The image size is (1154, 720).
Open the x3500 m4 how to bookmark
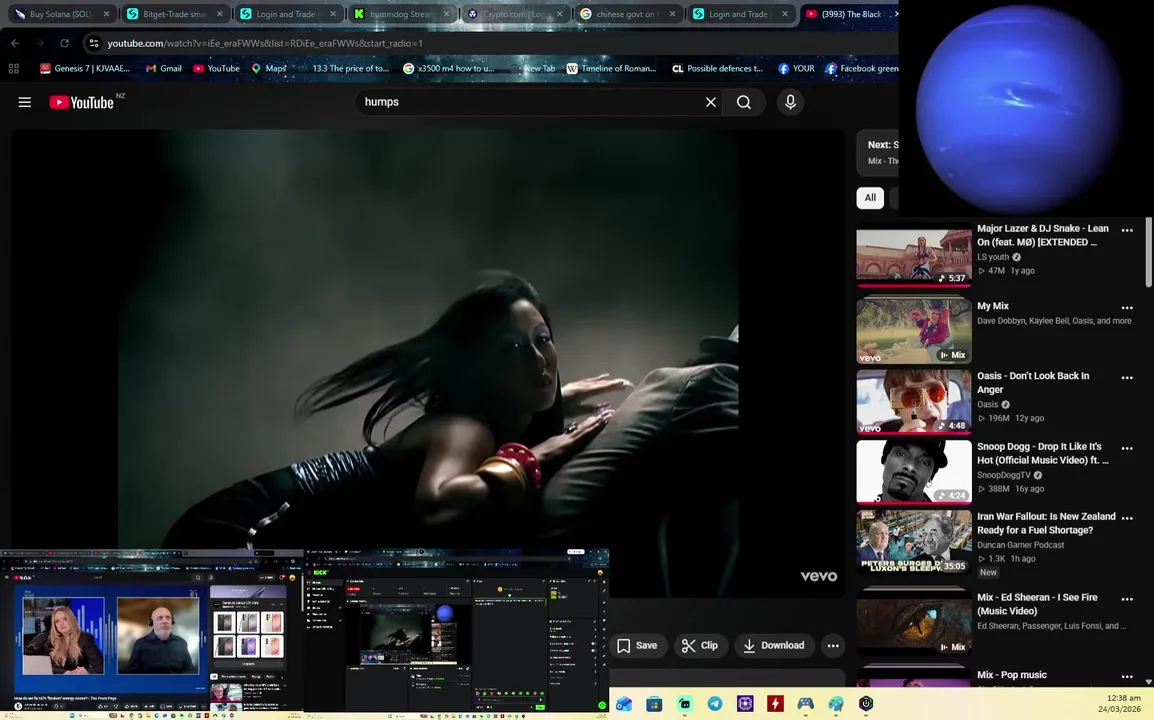point(449,68)
